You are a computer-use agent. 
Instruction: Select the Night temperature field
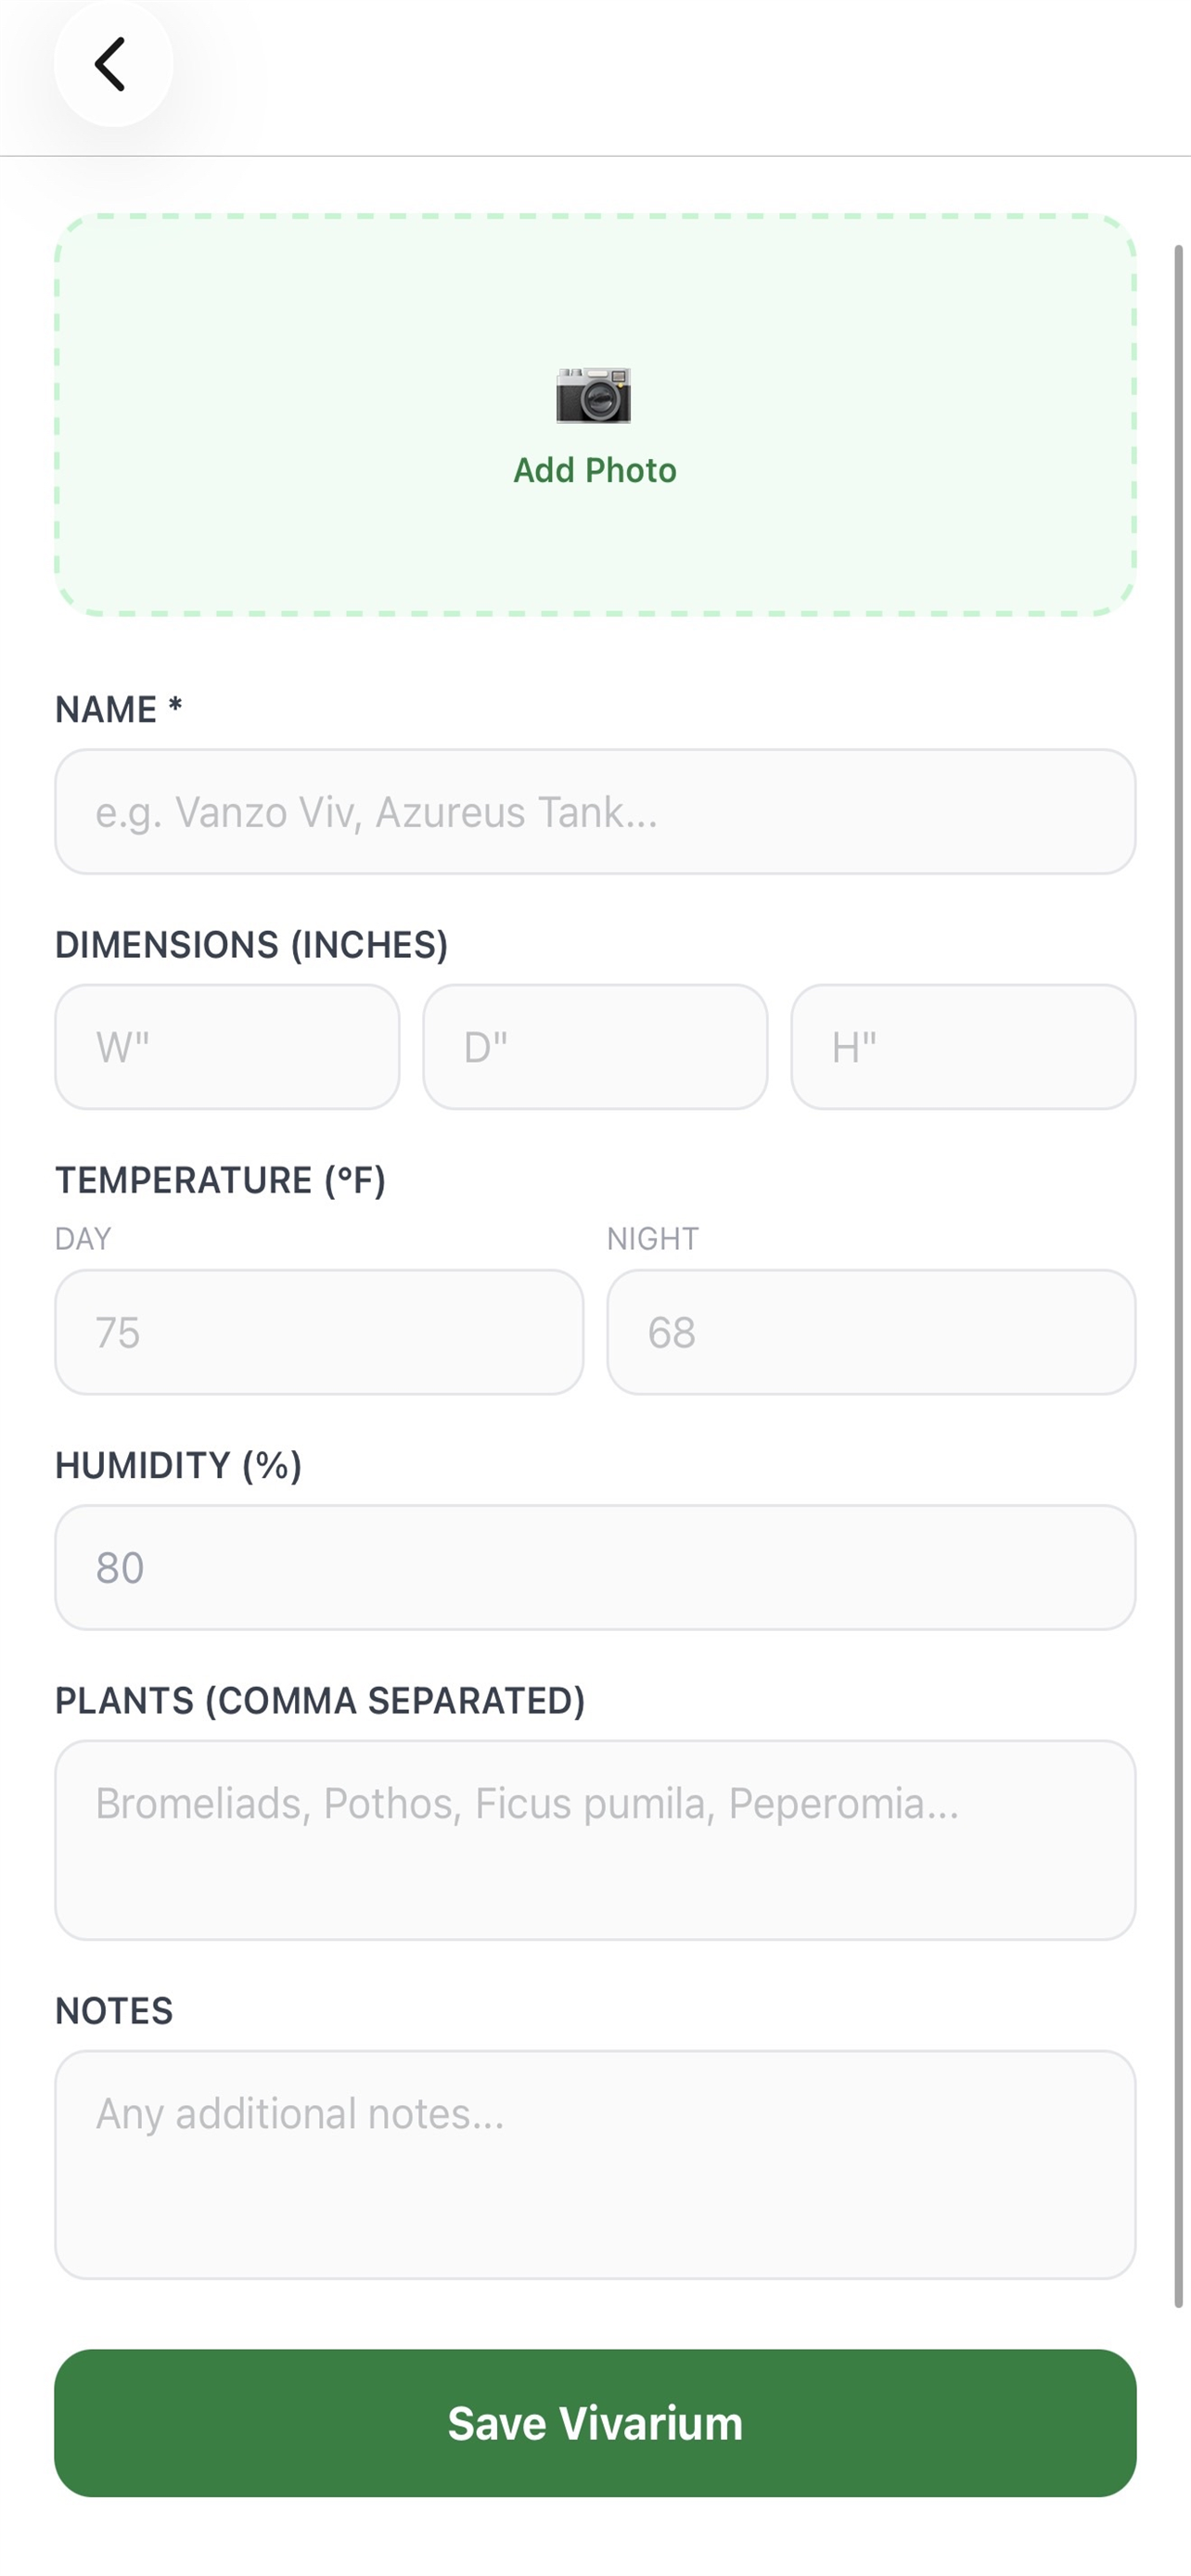(x=871, y=1332)
